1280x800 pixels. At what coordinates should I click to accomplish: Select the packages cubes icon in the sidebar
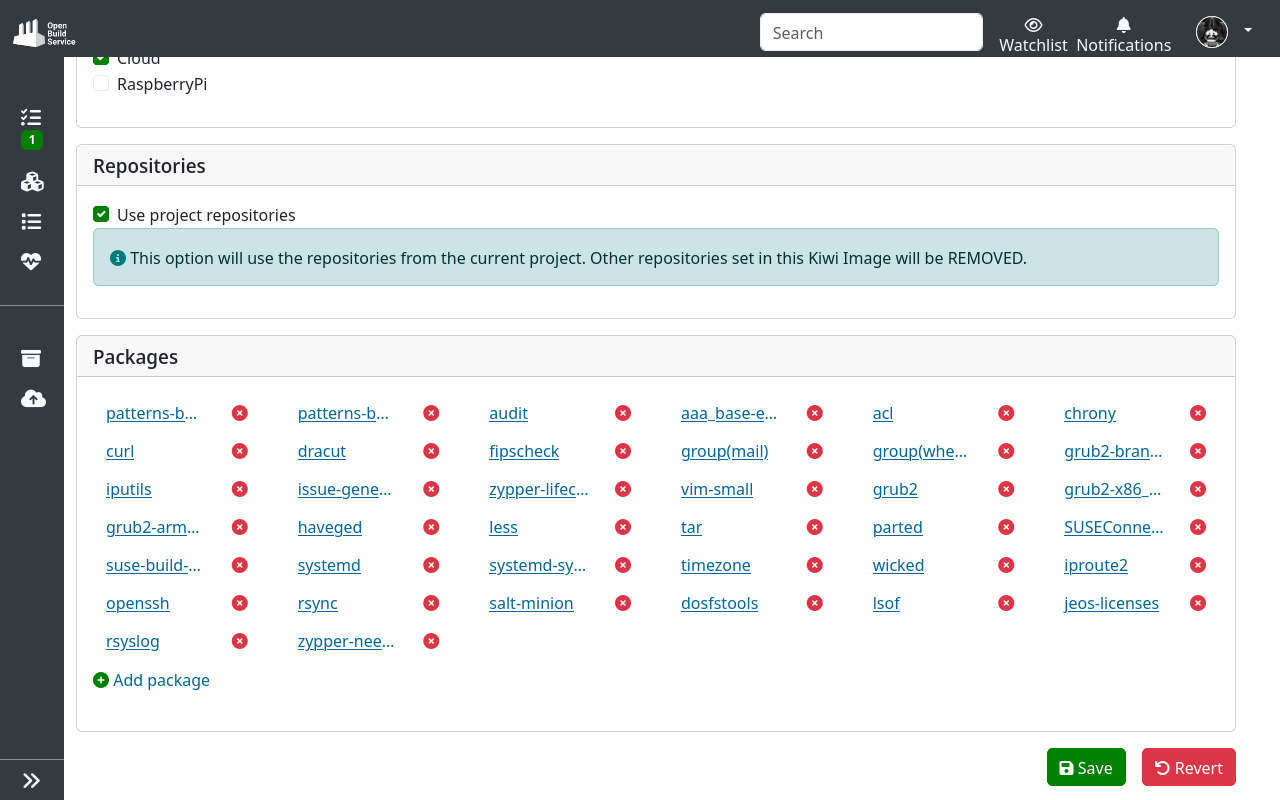click(32, 182)
